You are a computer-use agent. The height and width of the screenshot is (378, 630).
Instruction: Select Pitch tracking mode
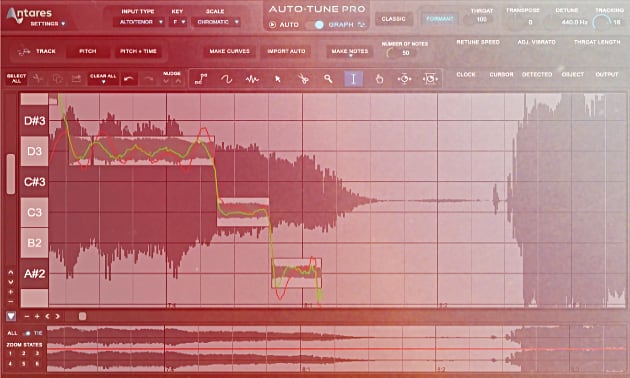pos(88,51)
